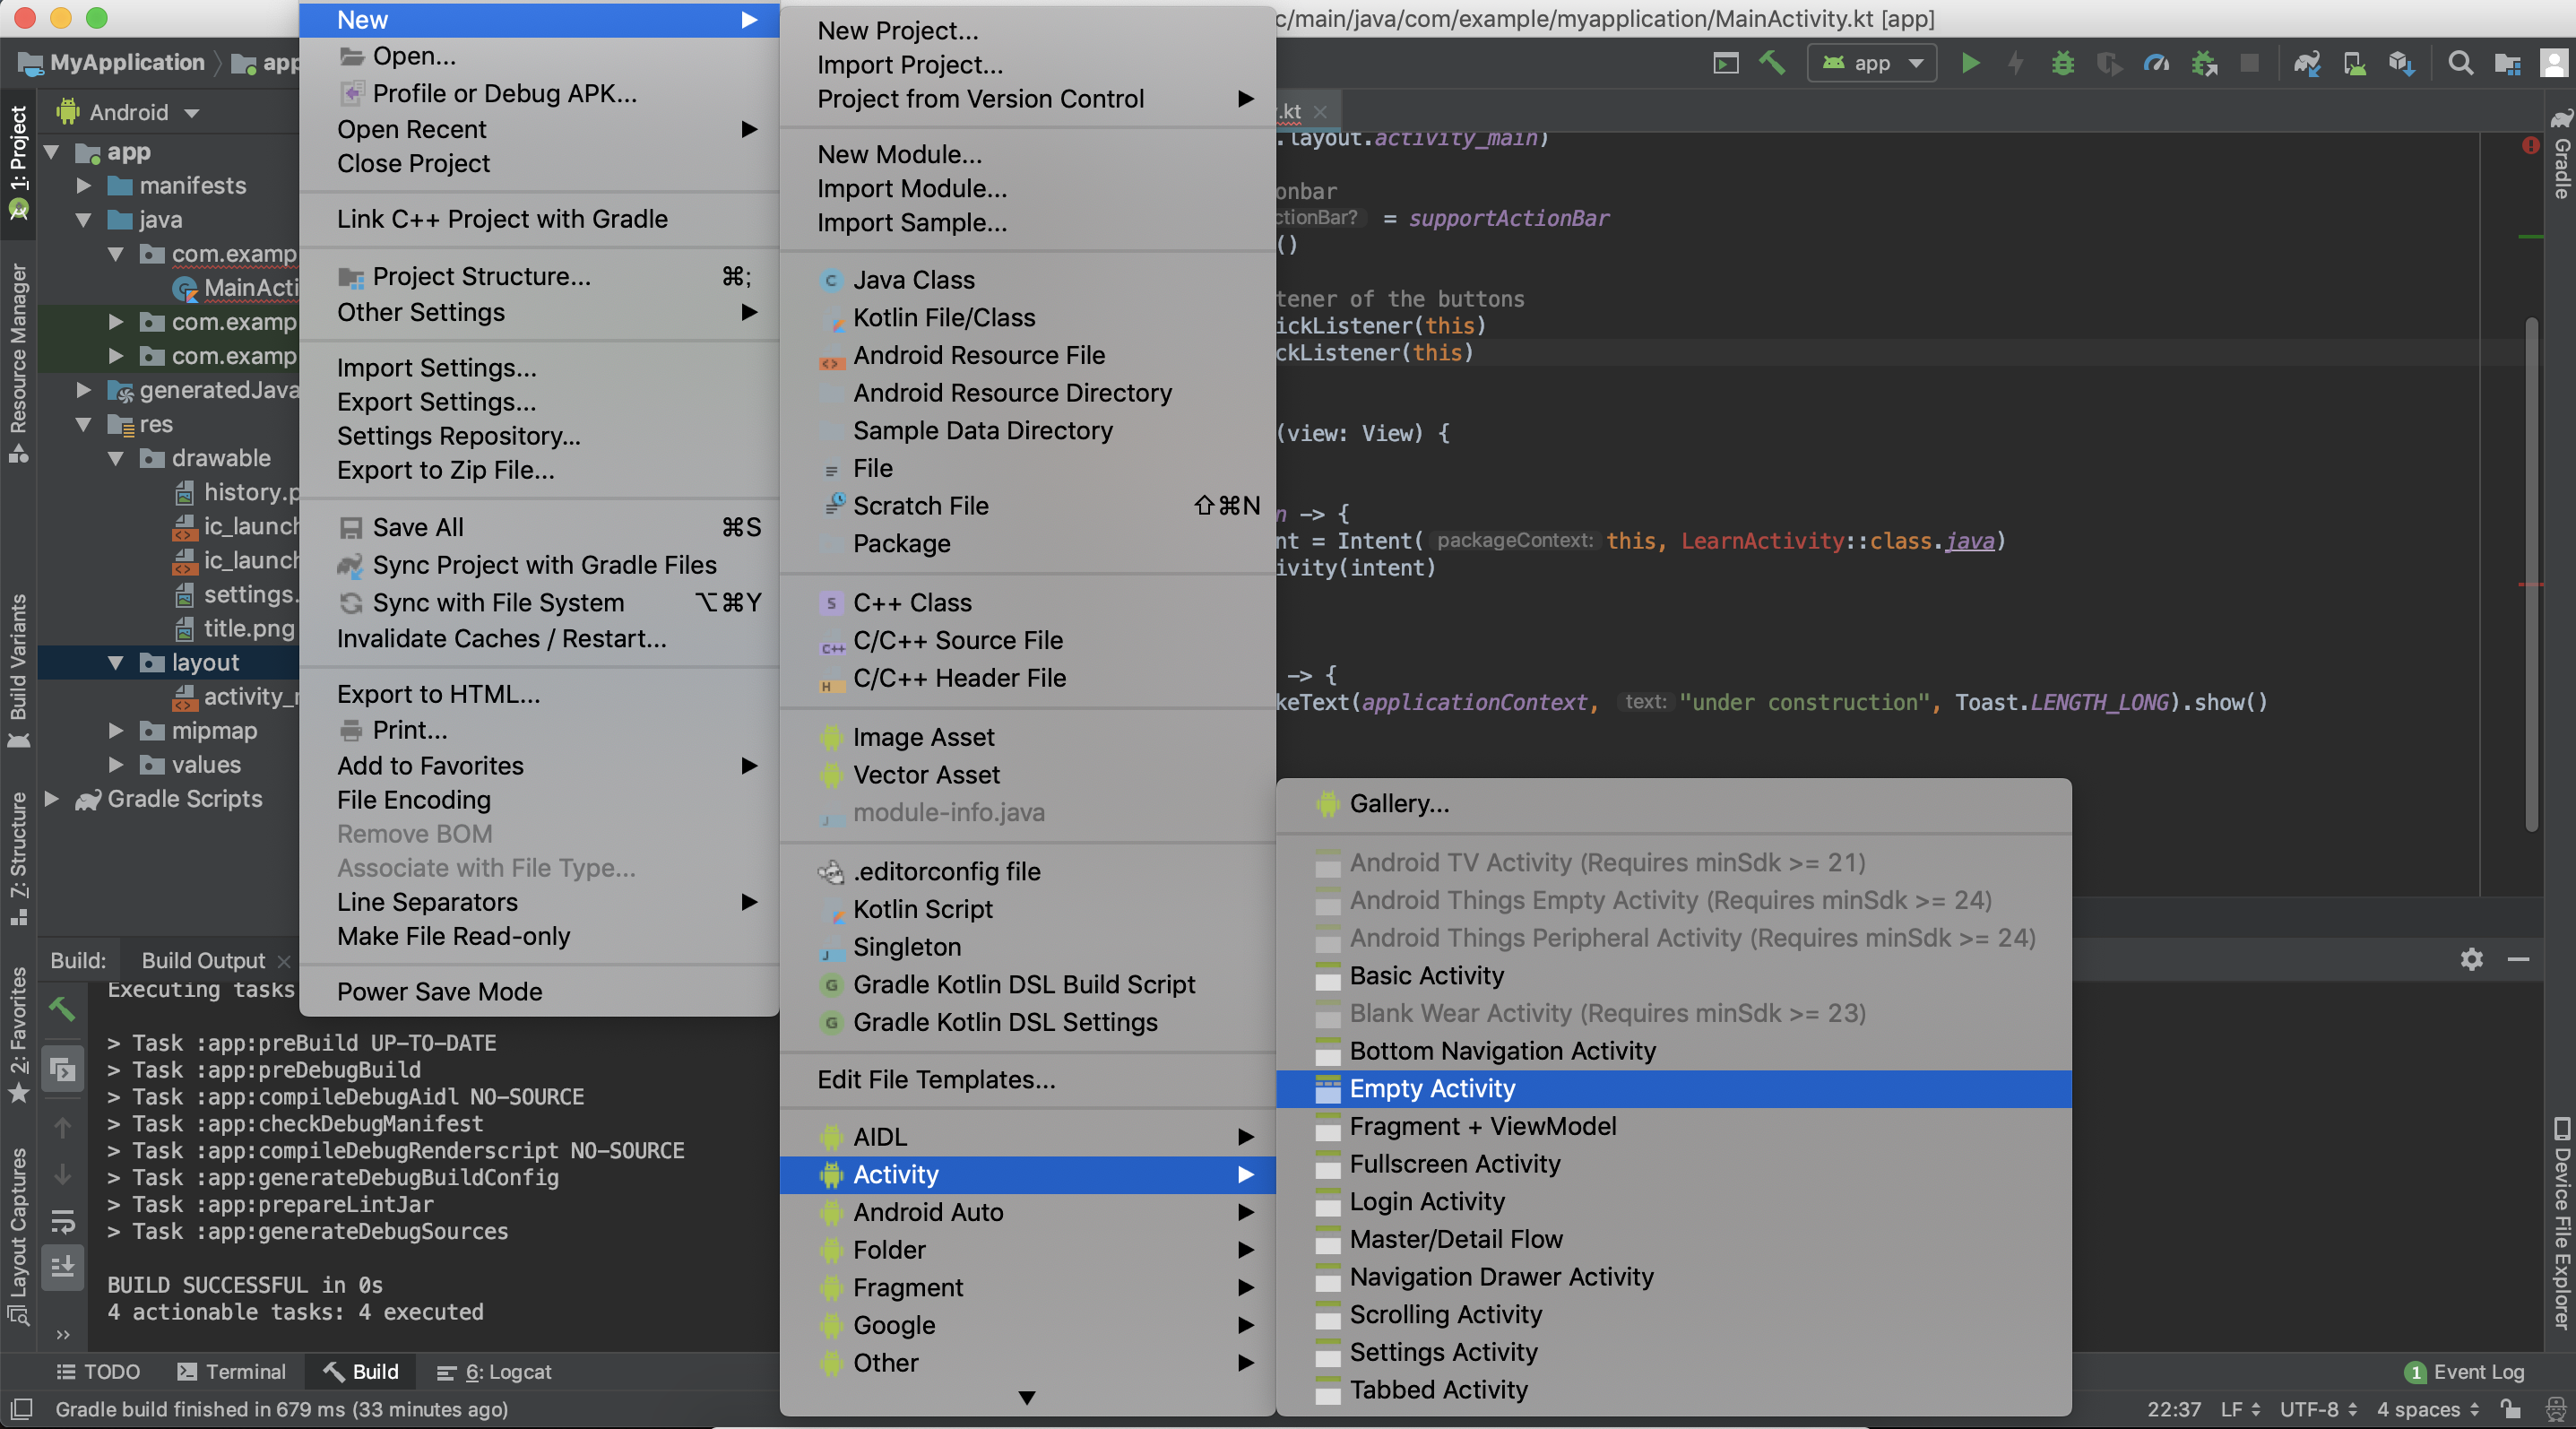Open Project from Version Control submenu
The image size is (2576, 1429).
point(1027,99)
